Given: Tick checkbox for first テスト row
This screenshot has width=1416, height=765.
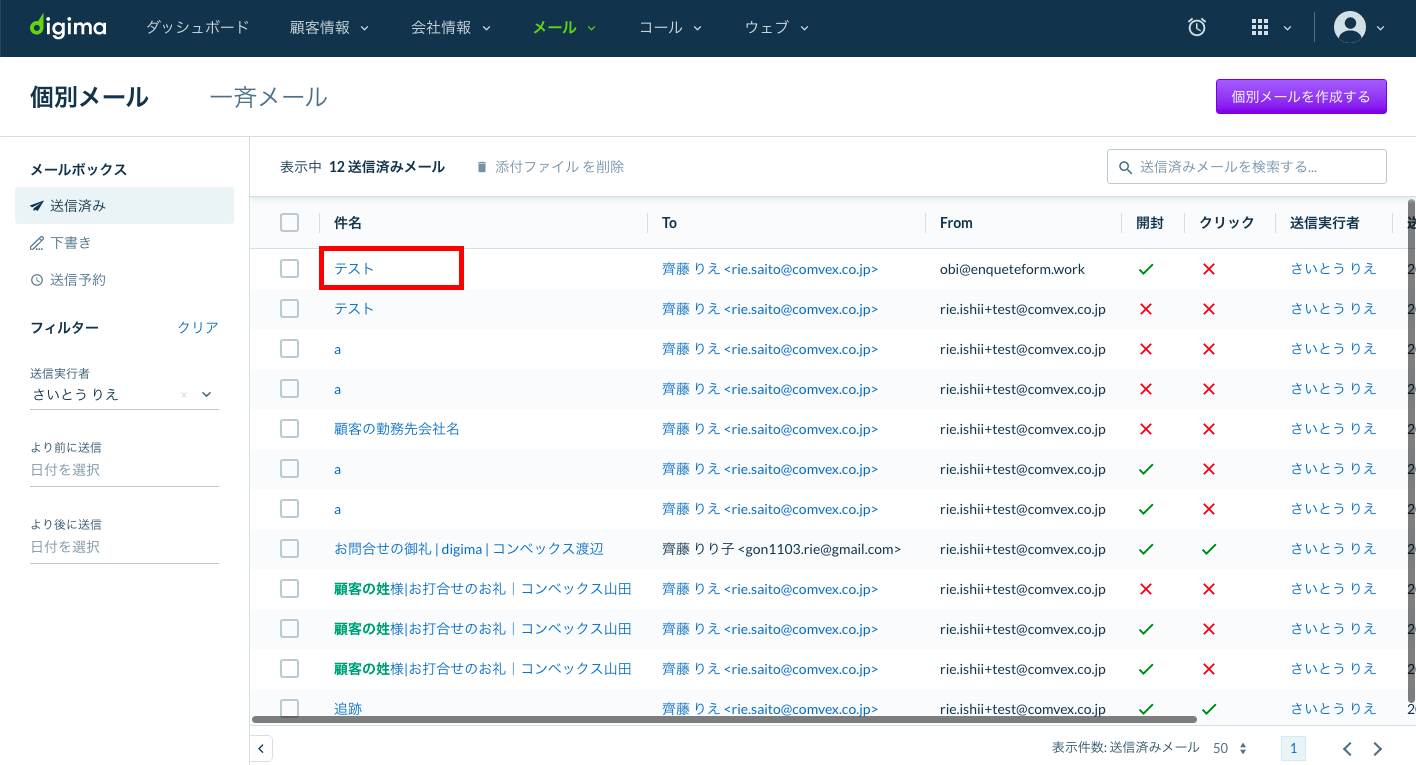Looking at the screenshot, I should tap(290, 268).
